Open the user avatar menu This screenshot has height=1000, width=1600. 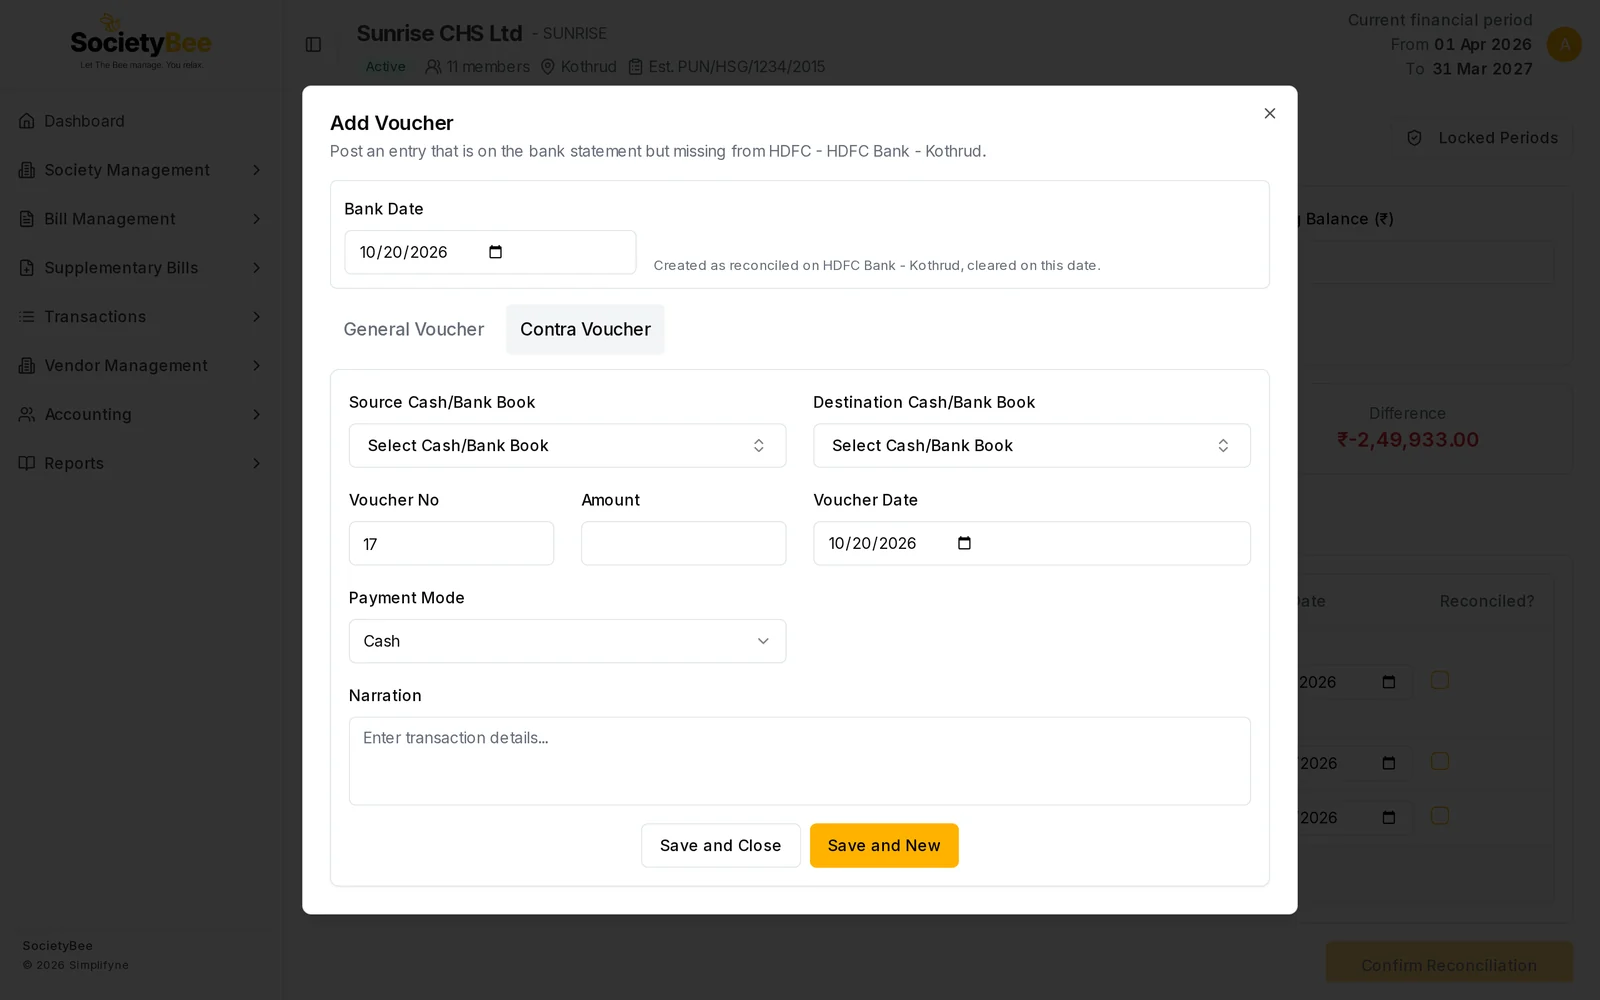click(x=1564, y=44)
